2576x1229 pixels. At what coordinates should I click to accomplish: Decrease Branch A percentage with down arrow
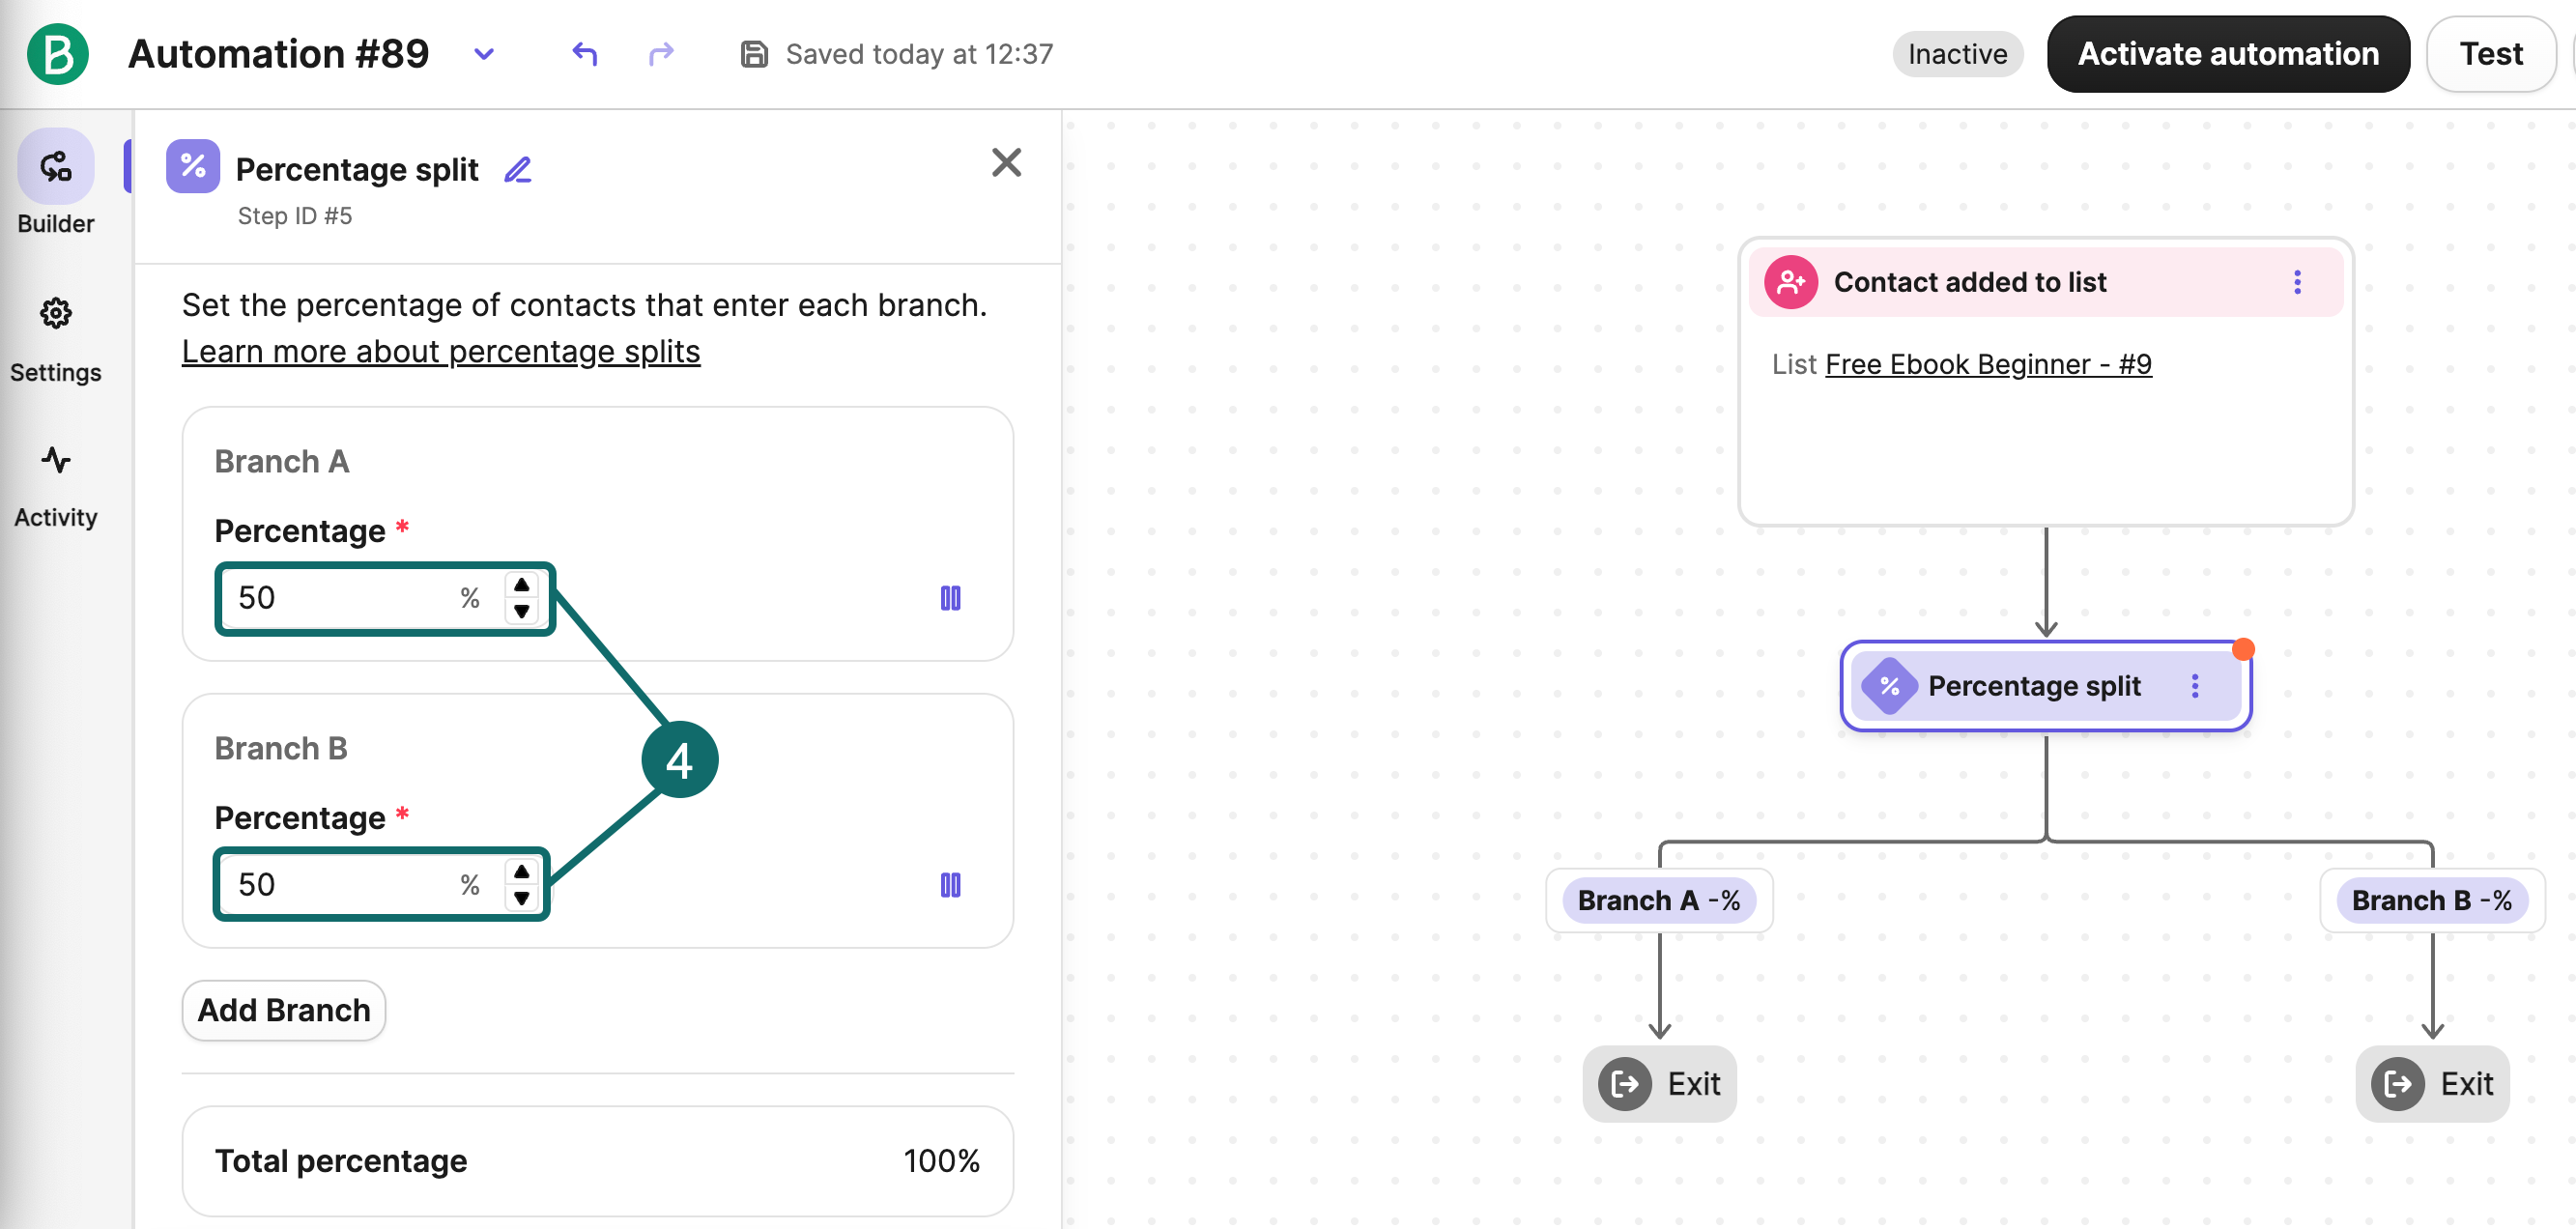coord(522,611)
